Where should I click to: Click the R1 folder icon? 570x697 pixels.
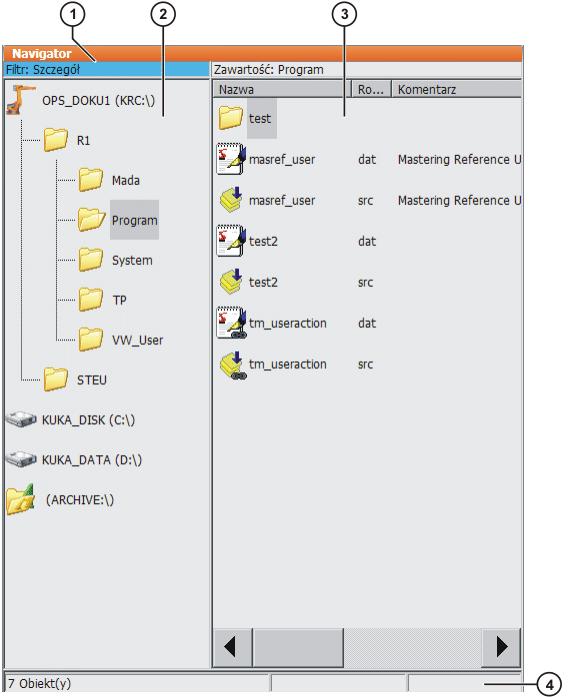56,140
